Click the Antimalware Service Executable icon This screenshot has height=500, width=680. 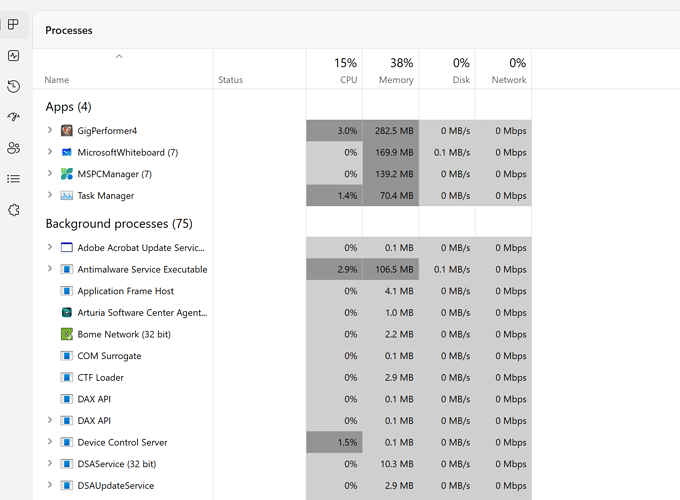click(66, 269)
